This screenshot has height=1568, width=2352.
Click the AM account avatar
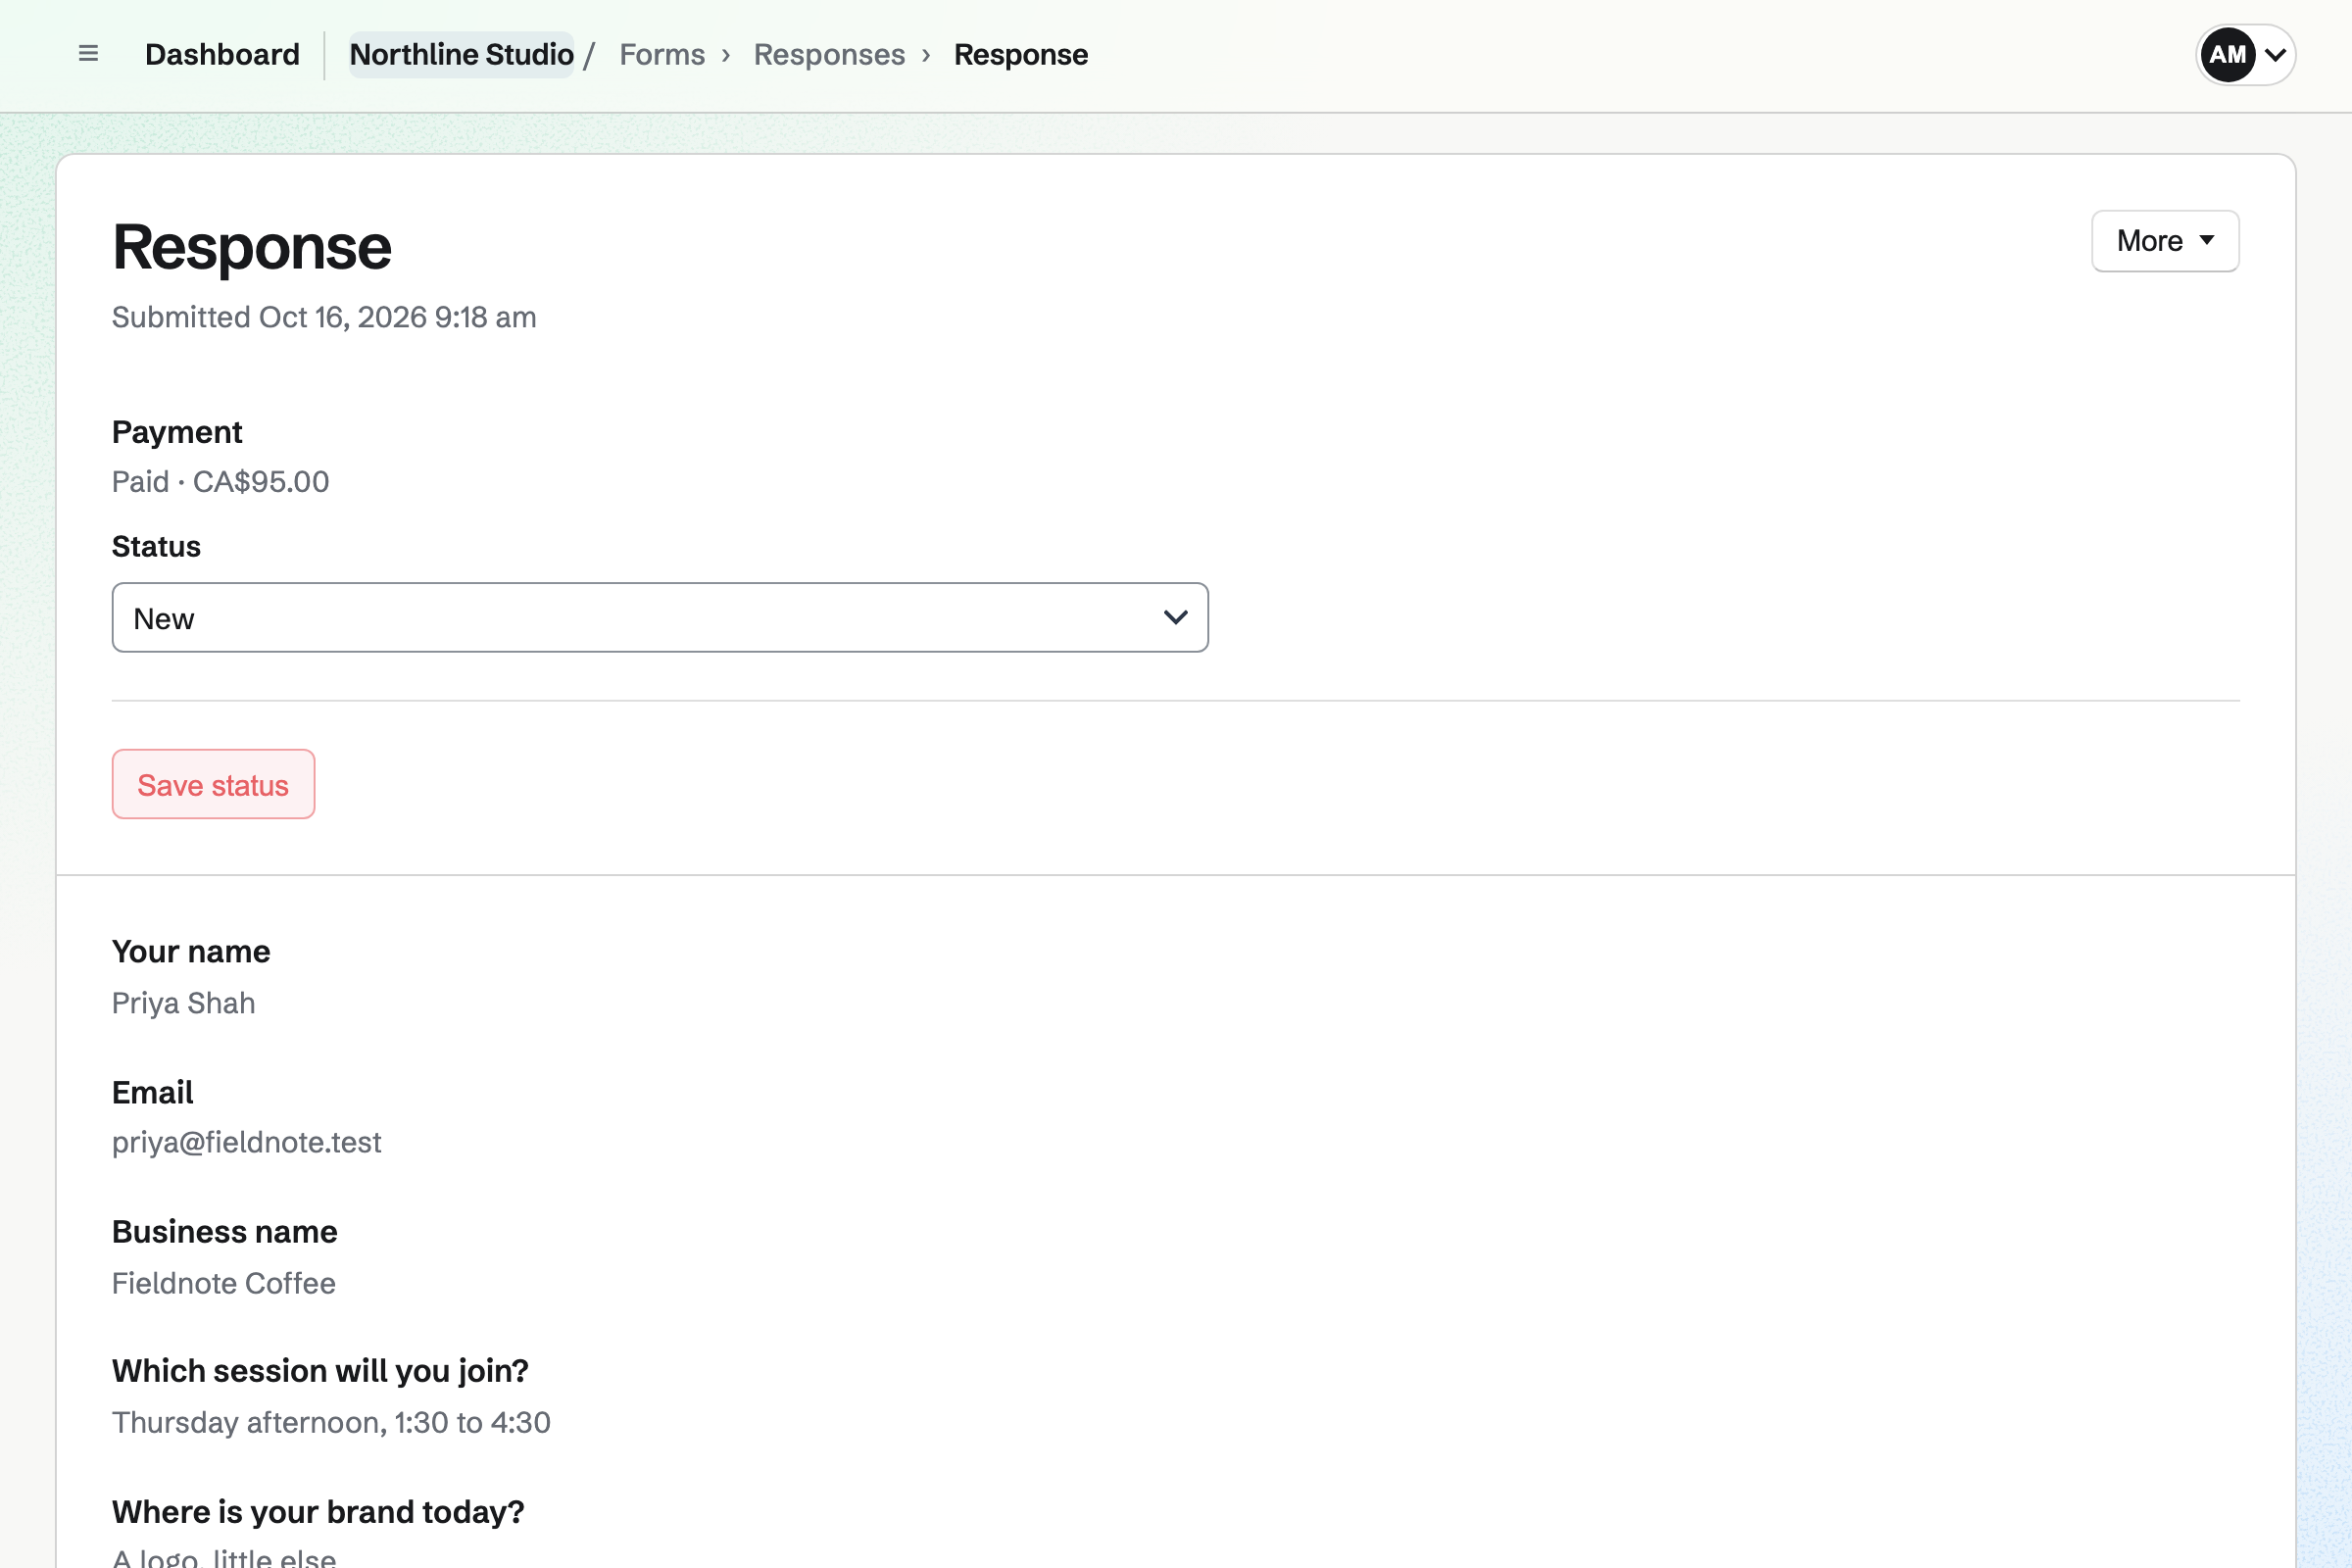2227,55
